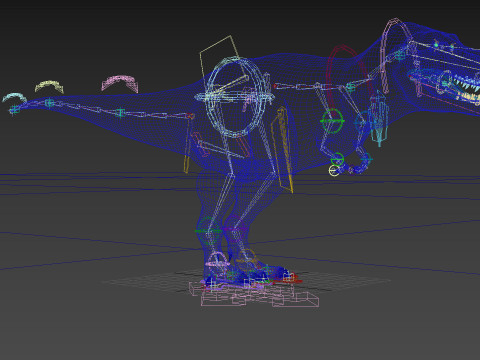Viewport: 480px width, 360px height.
Task: Select the small yellow hand circle controller
Action: 334,171
